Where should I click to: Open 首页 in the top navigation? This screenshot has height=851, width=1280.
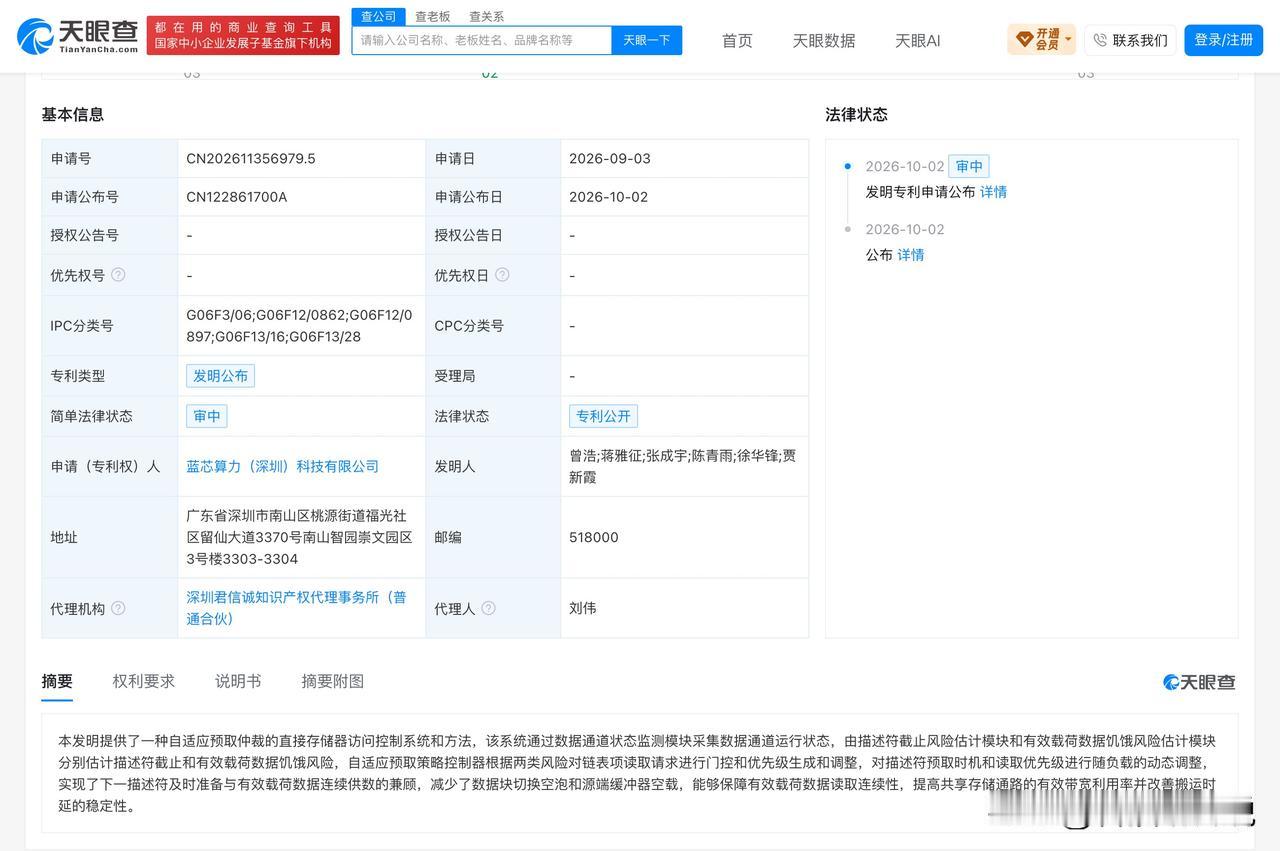coord(737,40)
